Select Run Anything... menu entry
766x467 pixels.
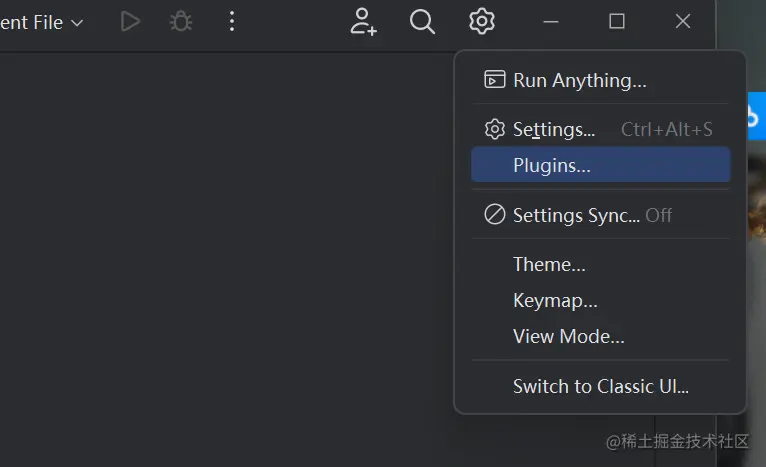[x=579, y=80]
